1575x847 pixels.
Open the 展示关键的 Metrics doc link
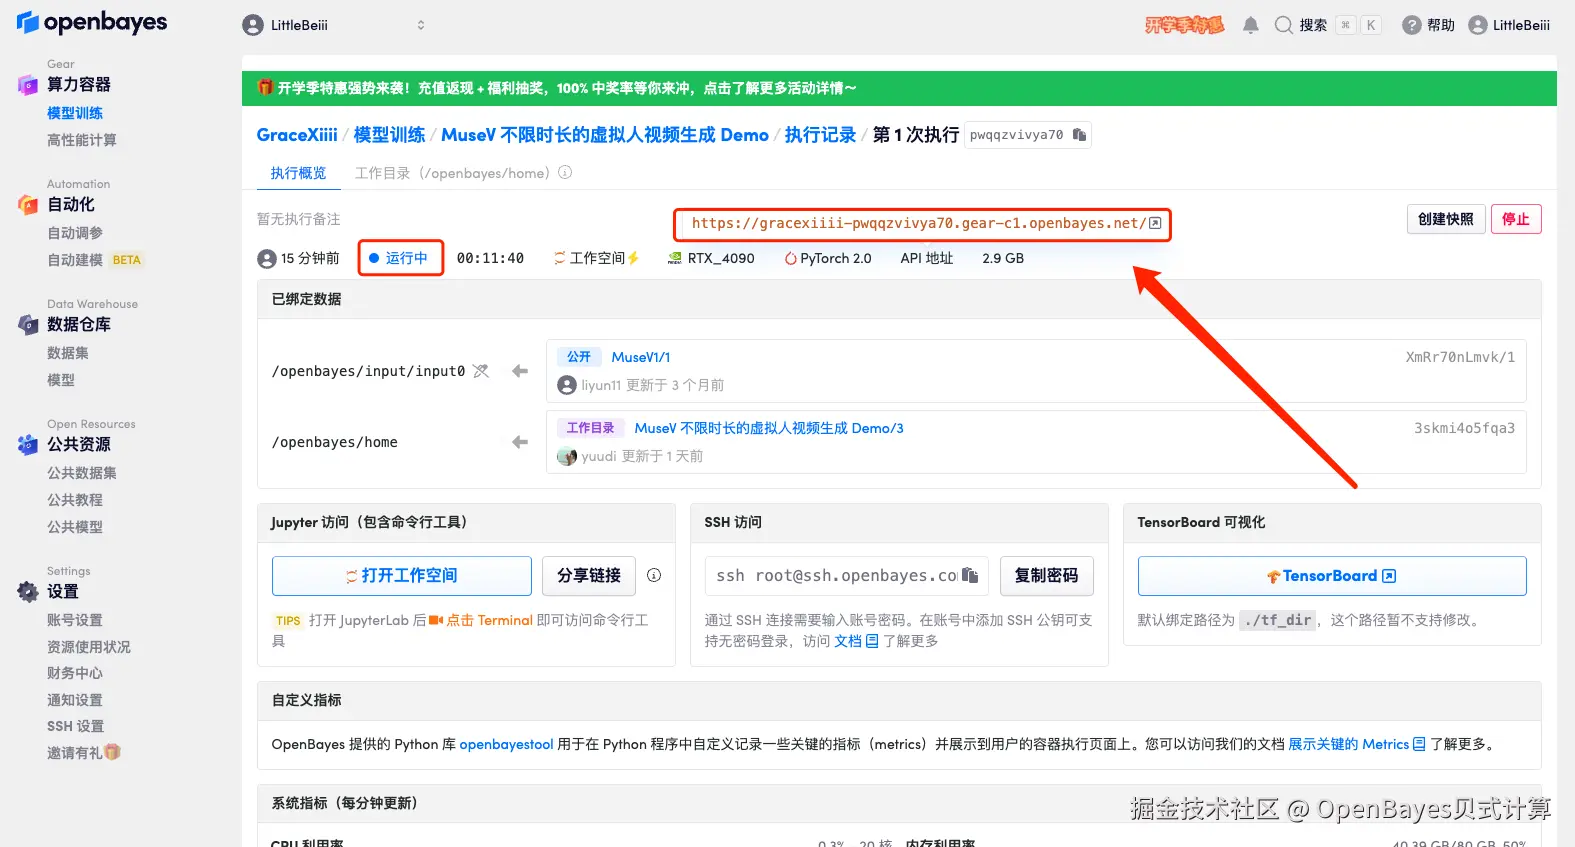(x=1357, y=744)
